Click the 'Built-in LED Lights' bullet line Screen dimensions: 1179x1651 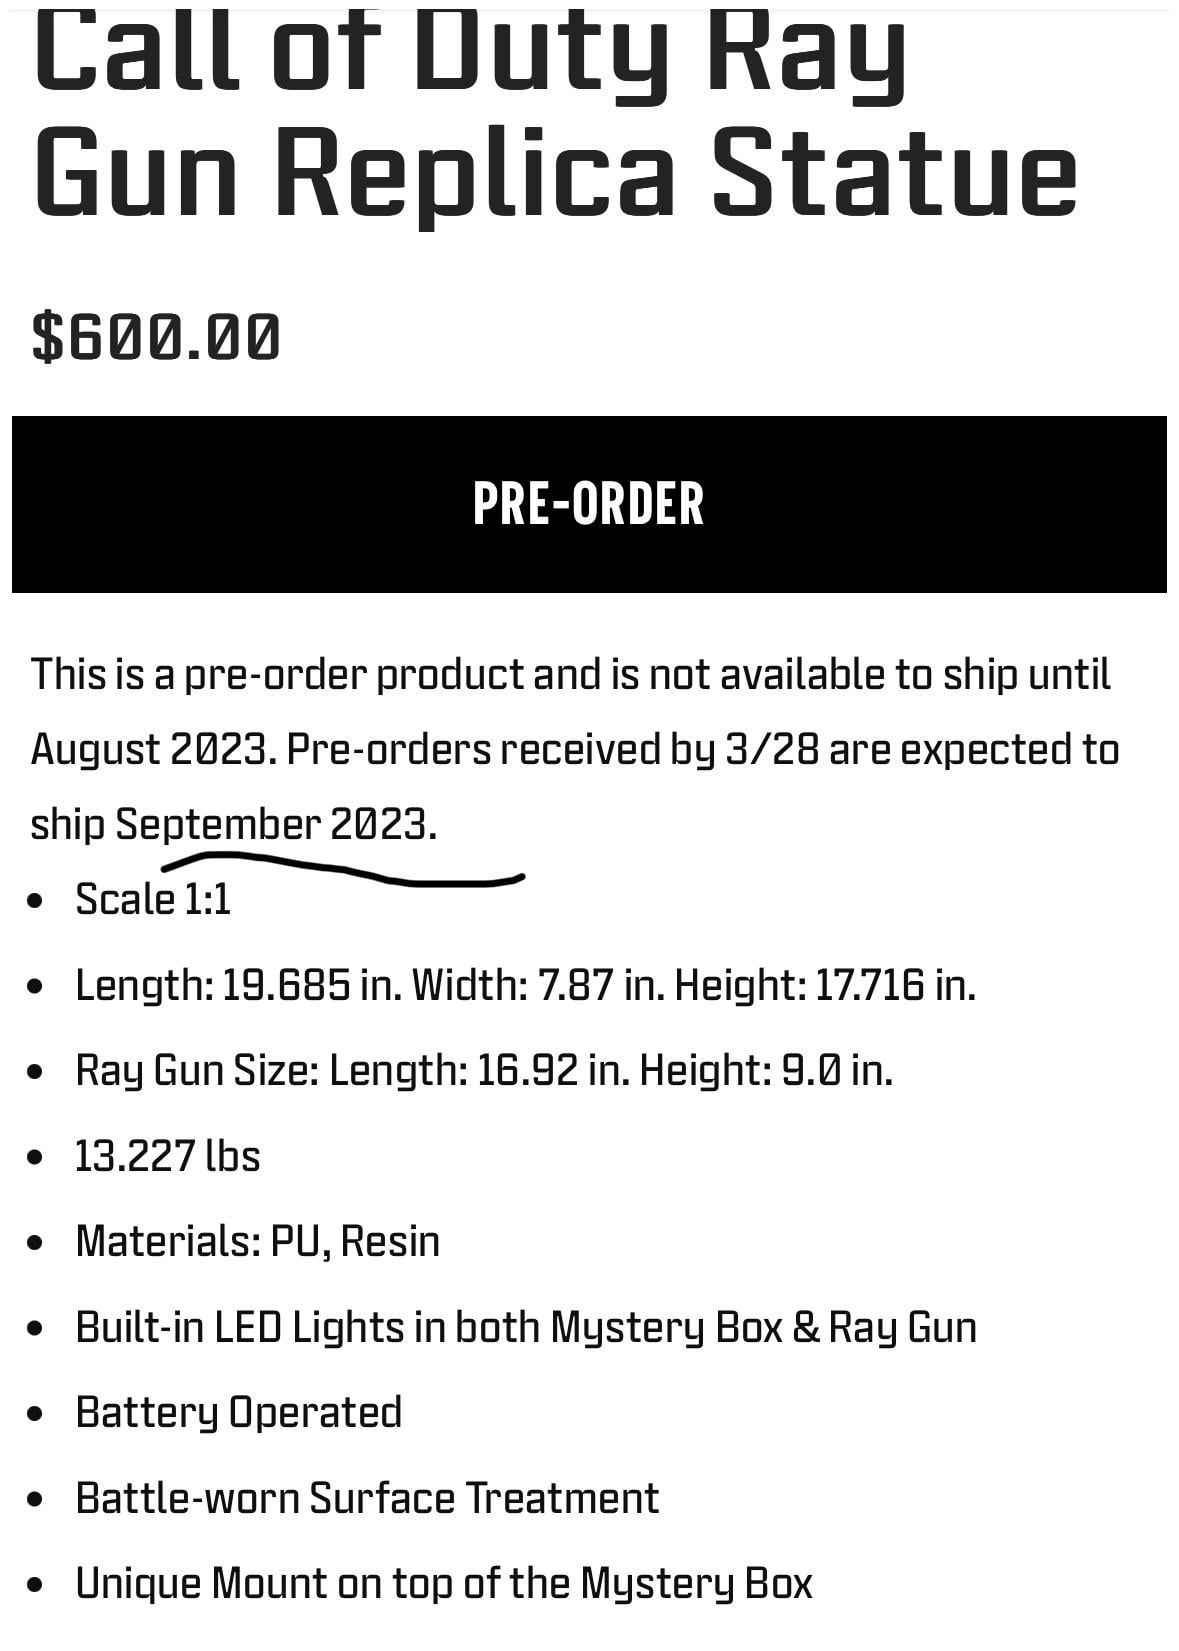click(526, 1327)
